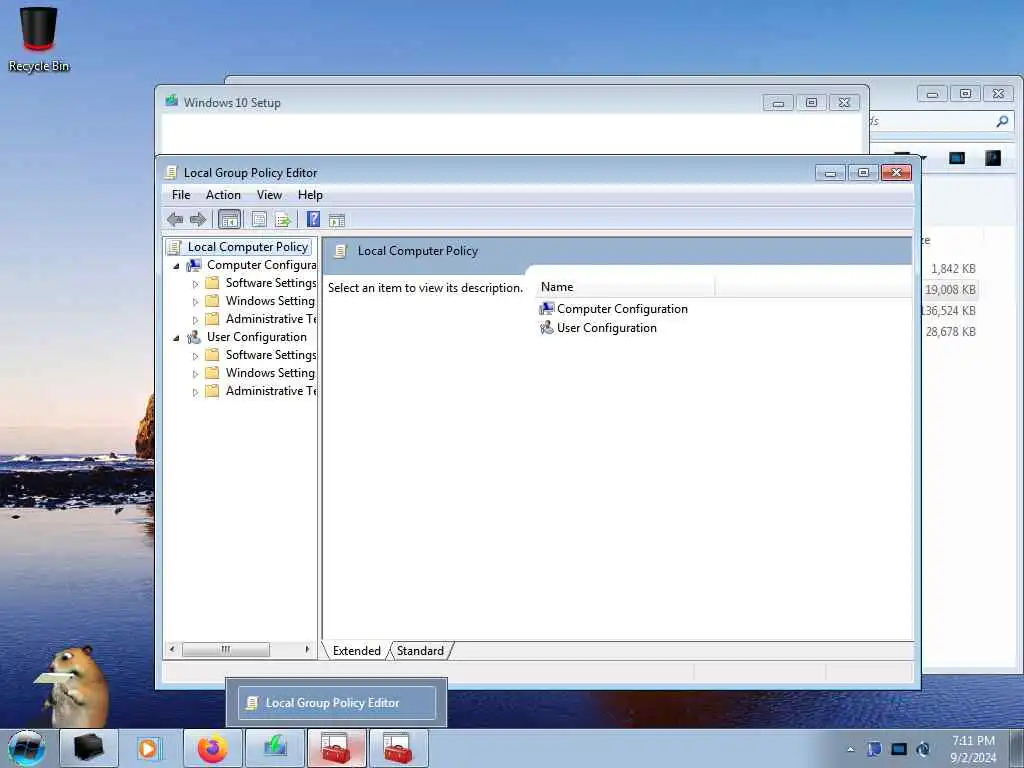The image size is (1024, 768).
Task: Click the tree pane's left scroll arrow
Action: point(172,649)
